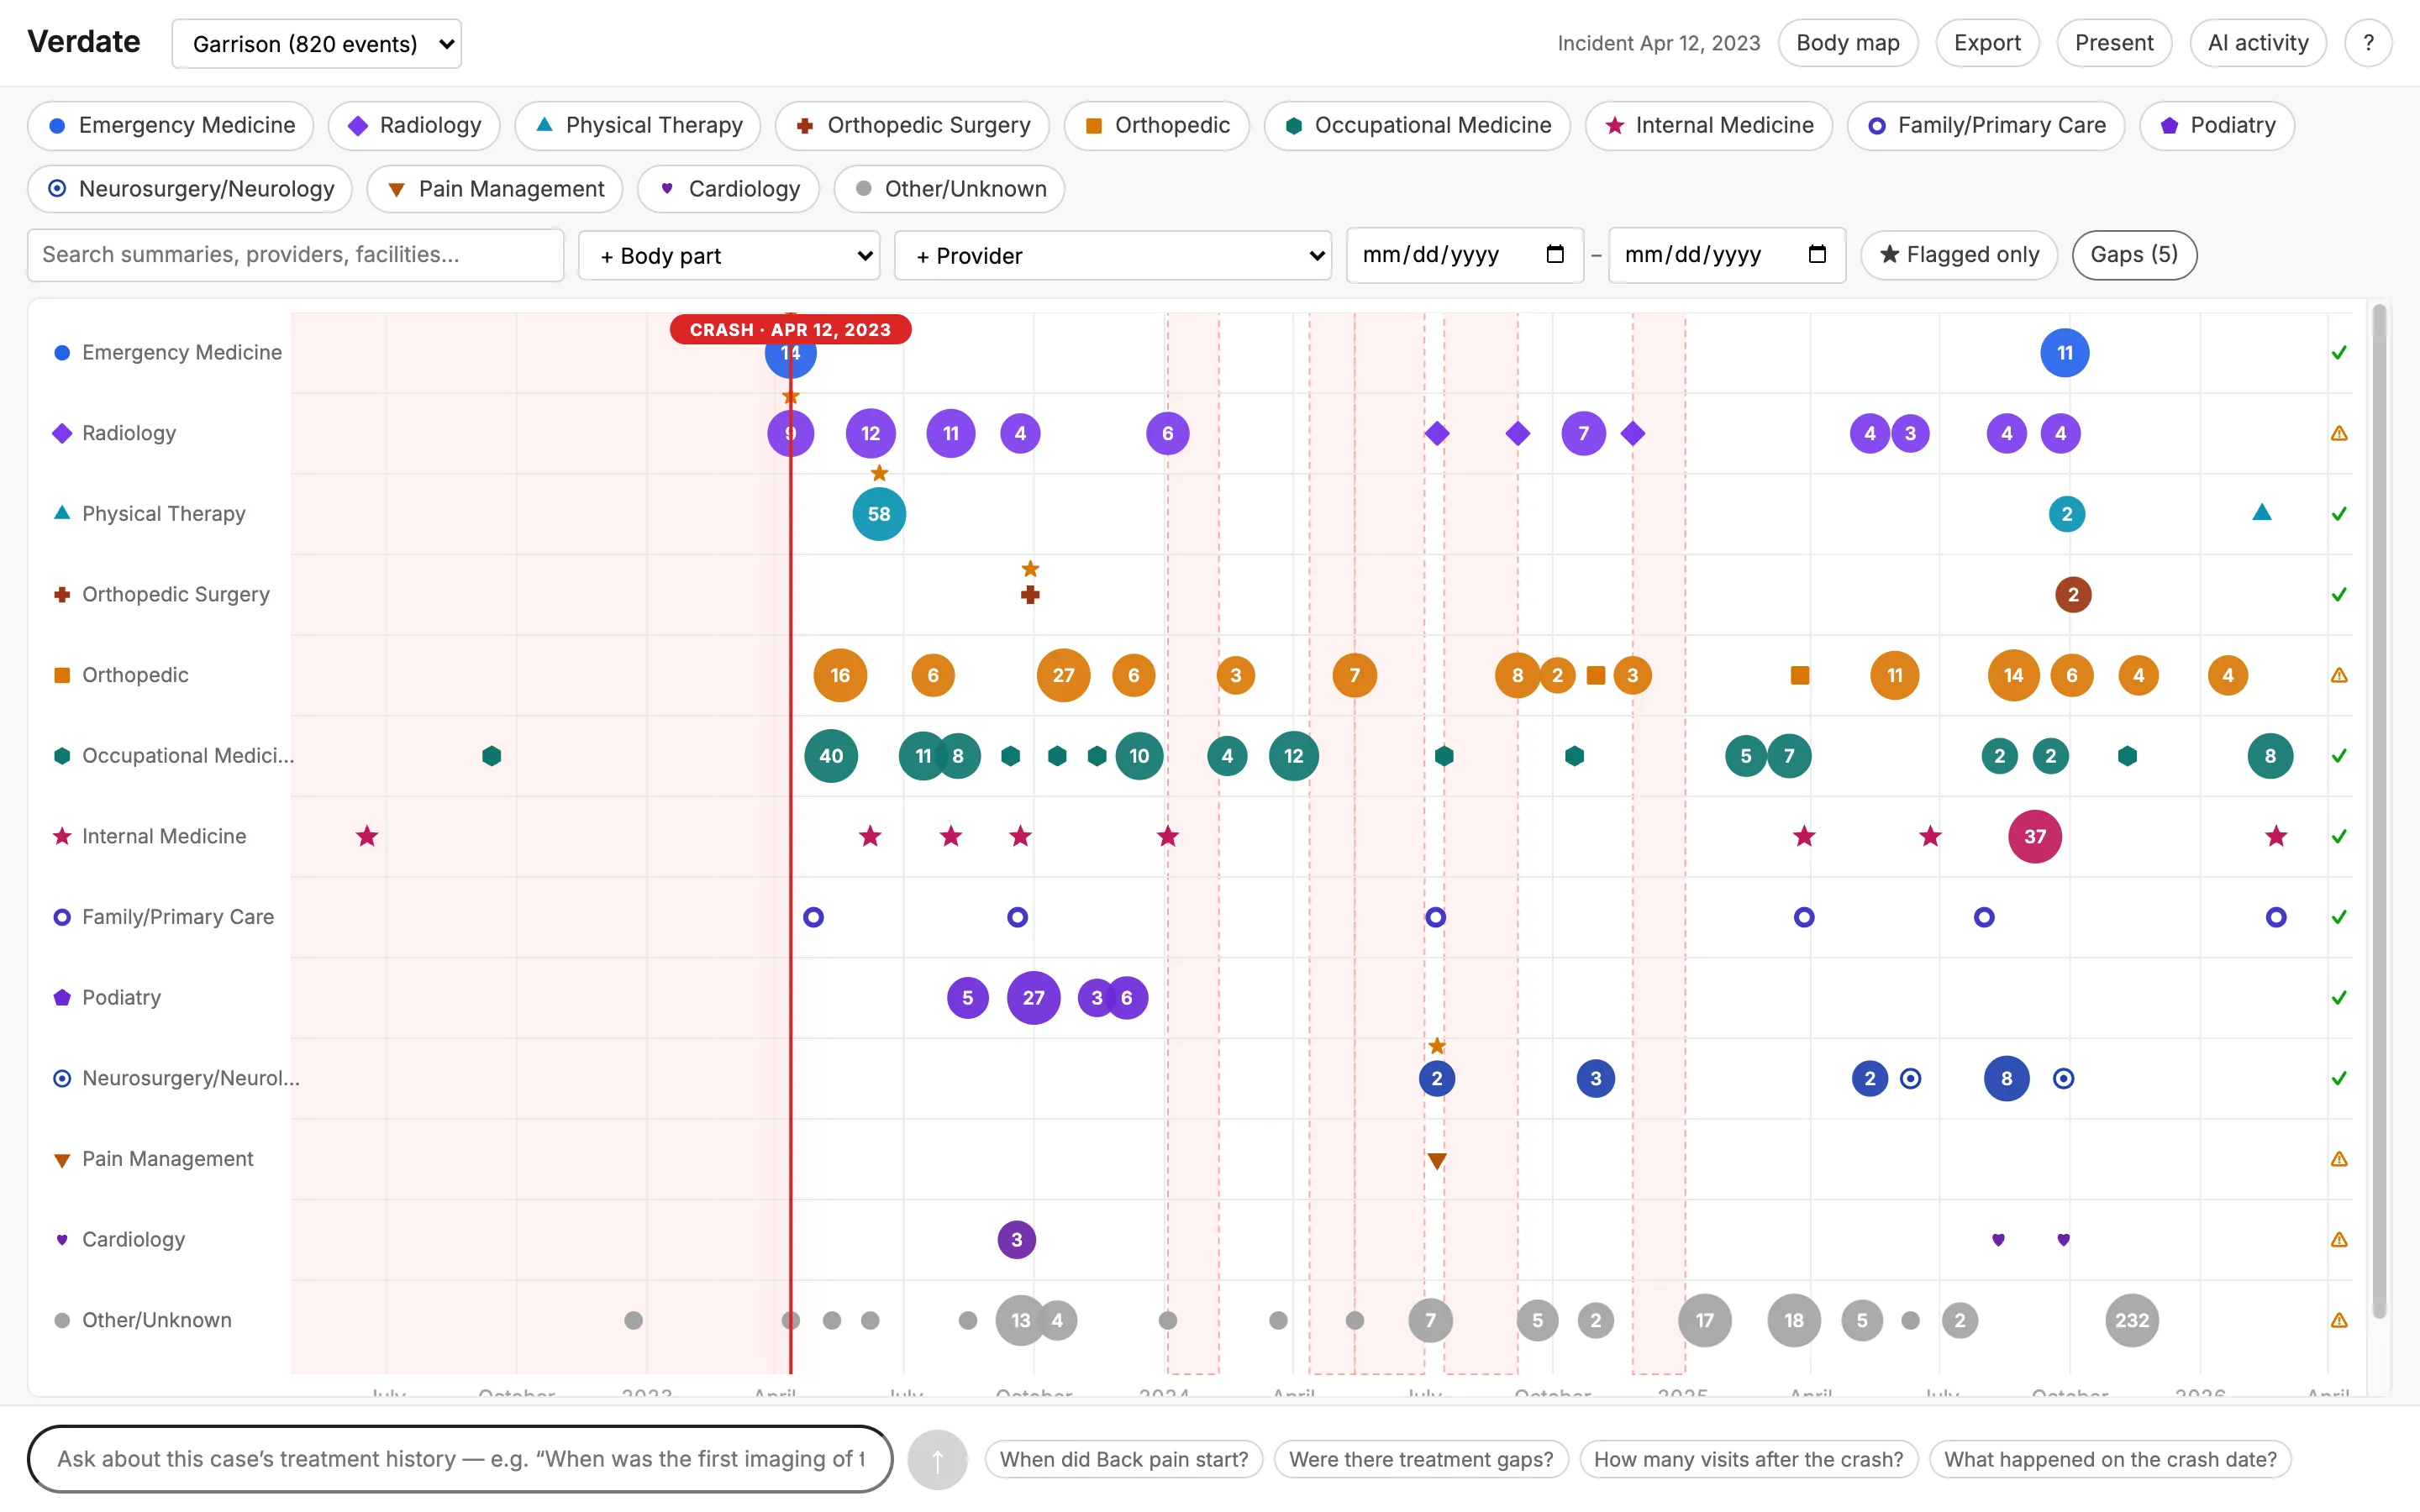Open the Body part filter dropdown

tap(729, 256)
